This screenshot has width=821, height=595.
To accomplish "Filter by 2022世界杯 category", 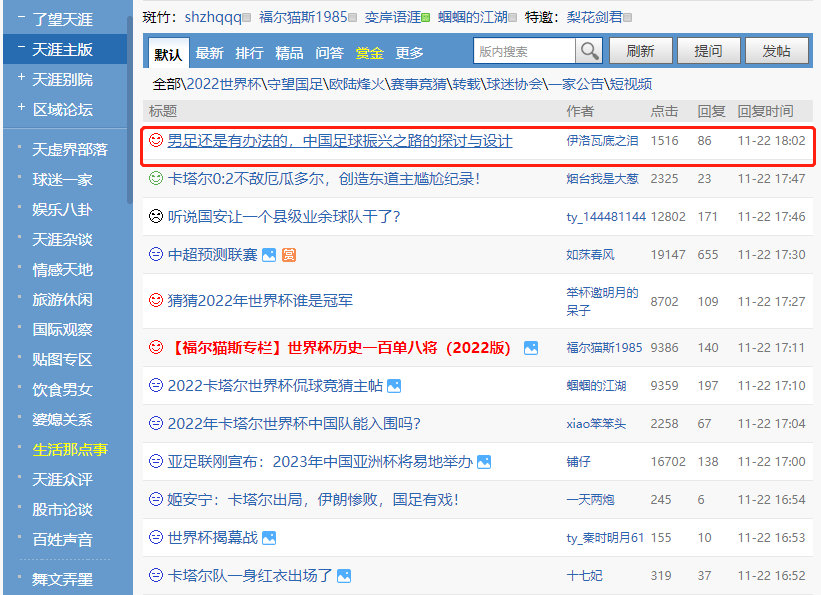I will (x=224, y=84).
